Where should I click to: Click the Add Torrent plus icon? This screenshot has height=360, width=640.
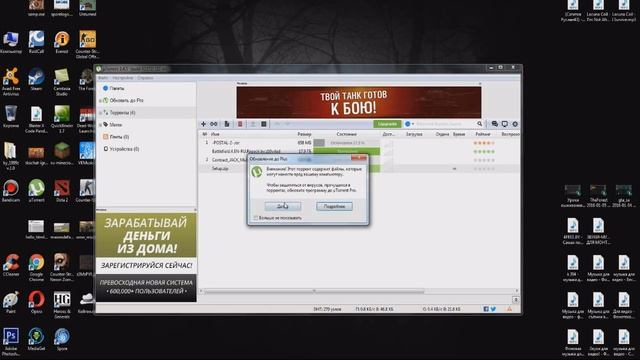203,124
